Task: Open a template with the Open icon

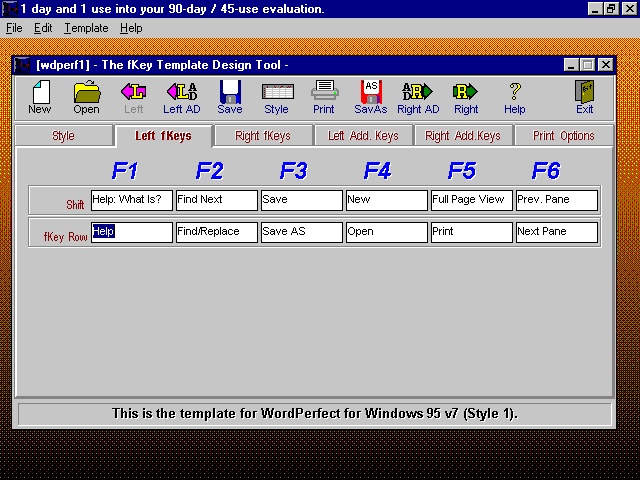Action: coord(87,97)
